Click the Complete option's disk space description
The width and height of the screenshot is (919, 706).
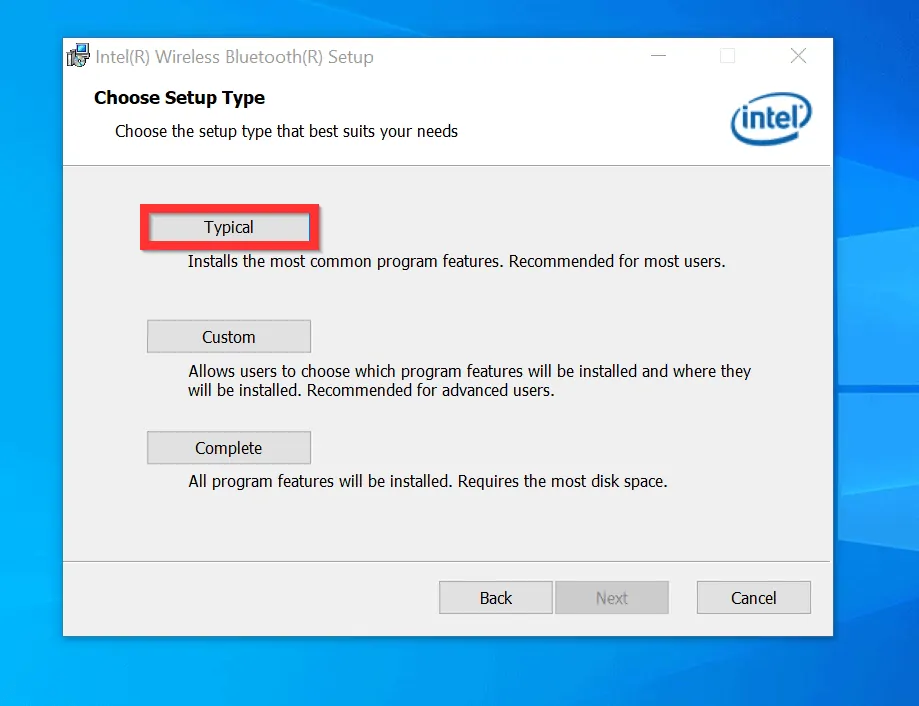427,481
